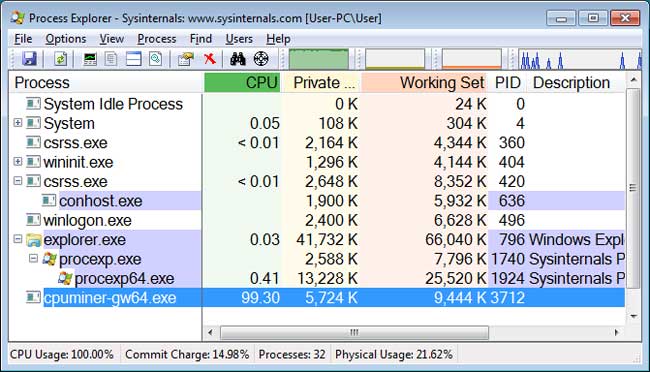The image size is (650, 372).
Task: Open the Process menu
Action: click(x=157, y=39)
